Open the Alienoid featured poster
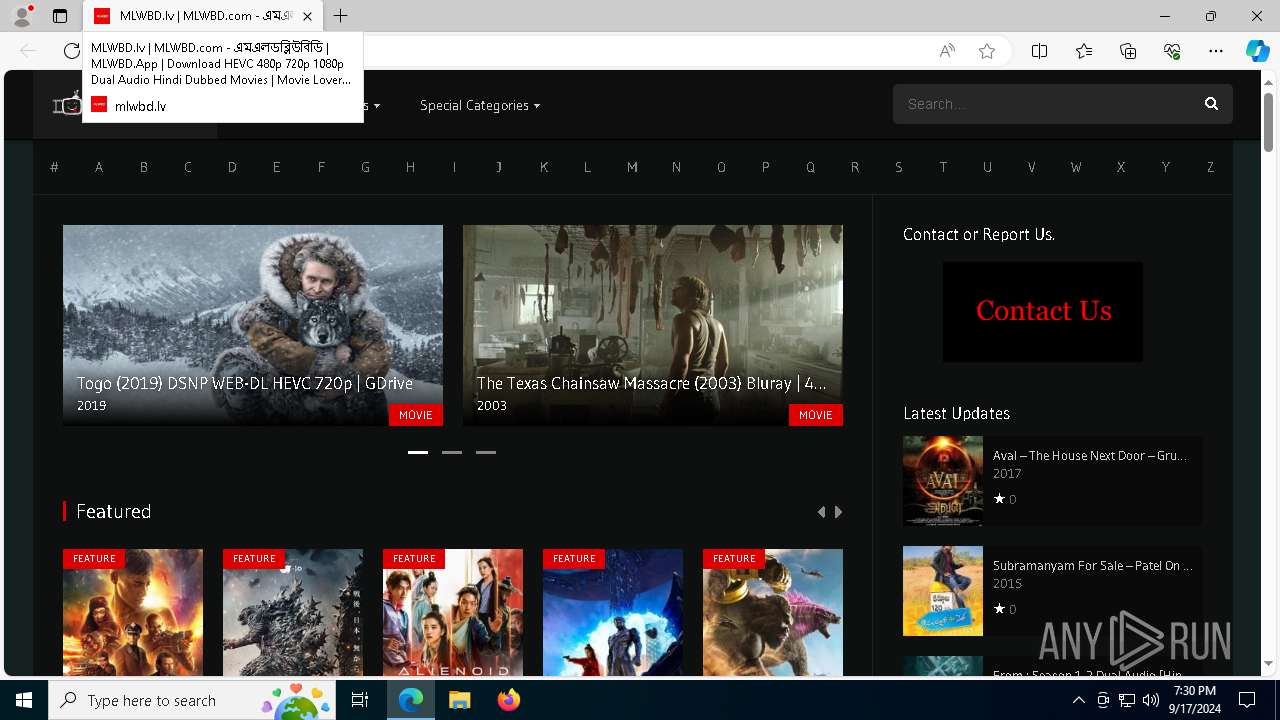1280x720 pixels. click(x=453, y=612)
